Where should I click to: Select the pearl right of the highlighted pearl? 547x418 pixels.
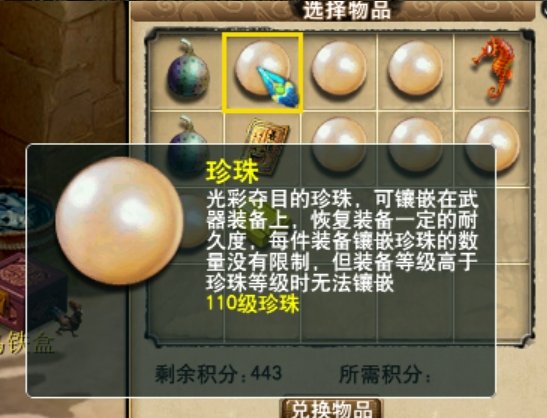[339, 68]
